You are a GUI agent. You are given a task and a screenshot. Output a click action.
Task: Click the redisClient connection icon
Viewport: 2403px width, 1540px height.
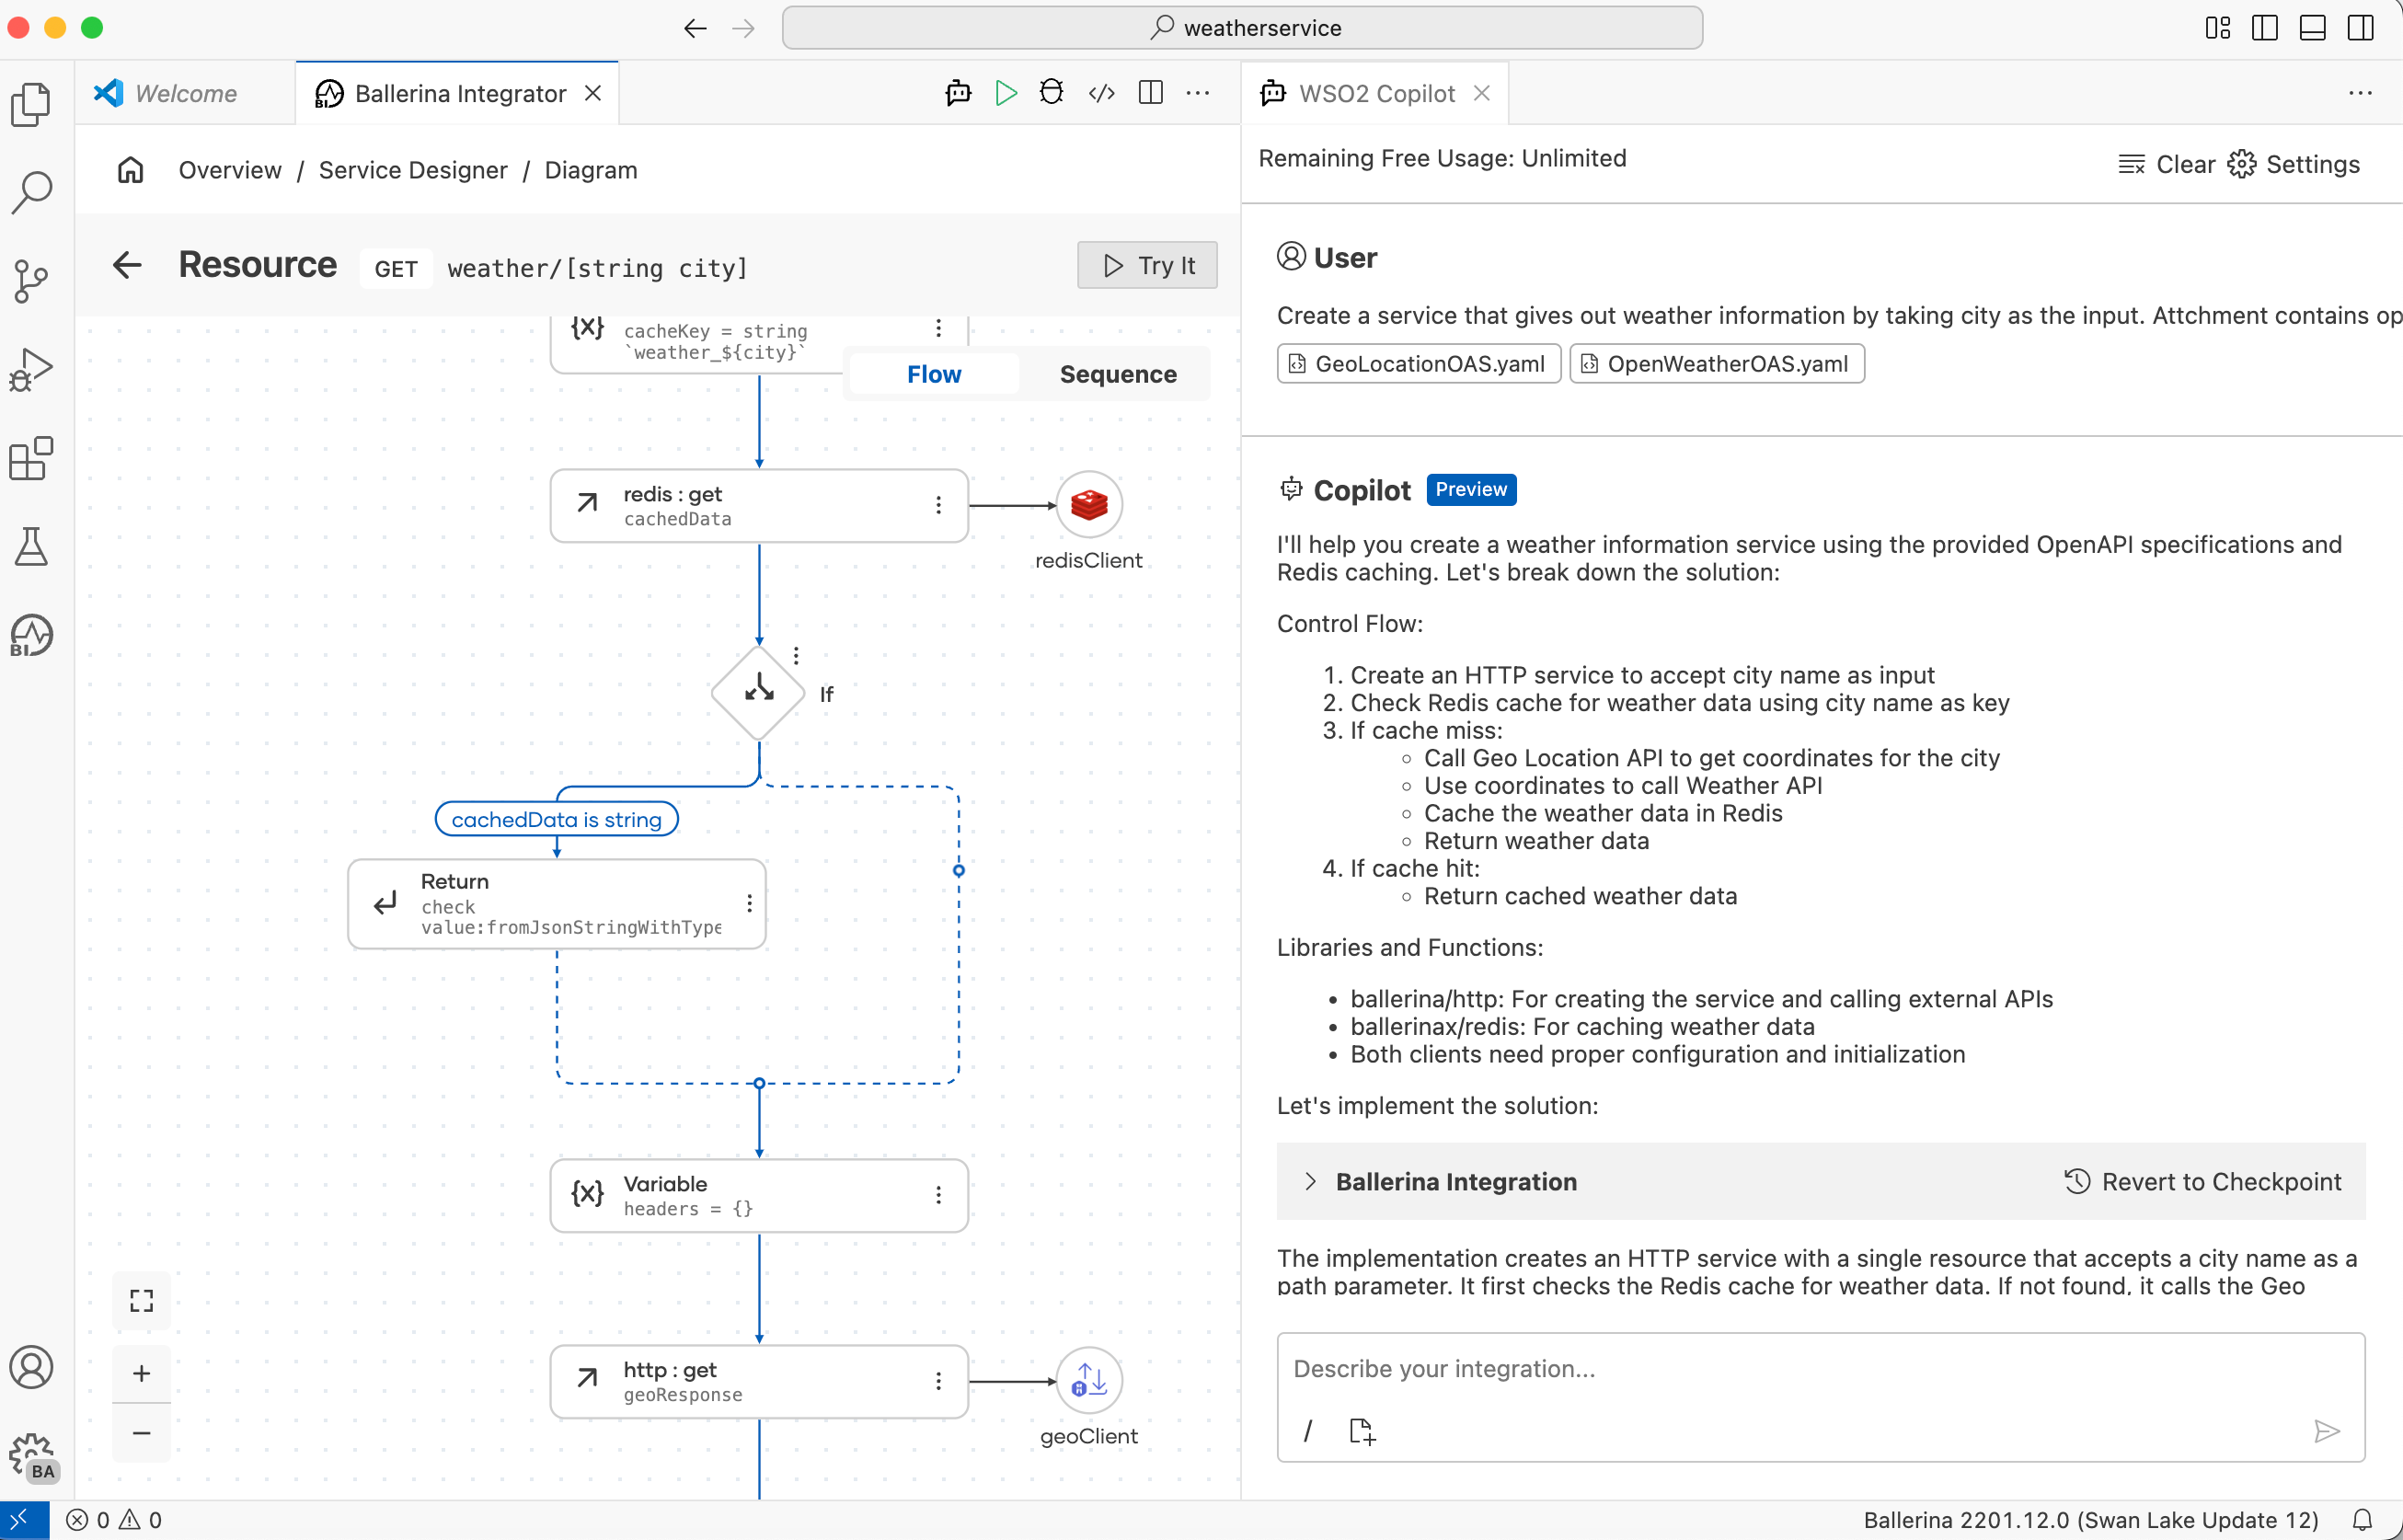coord(1089,505)
